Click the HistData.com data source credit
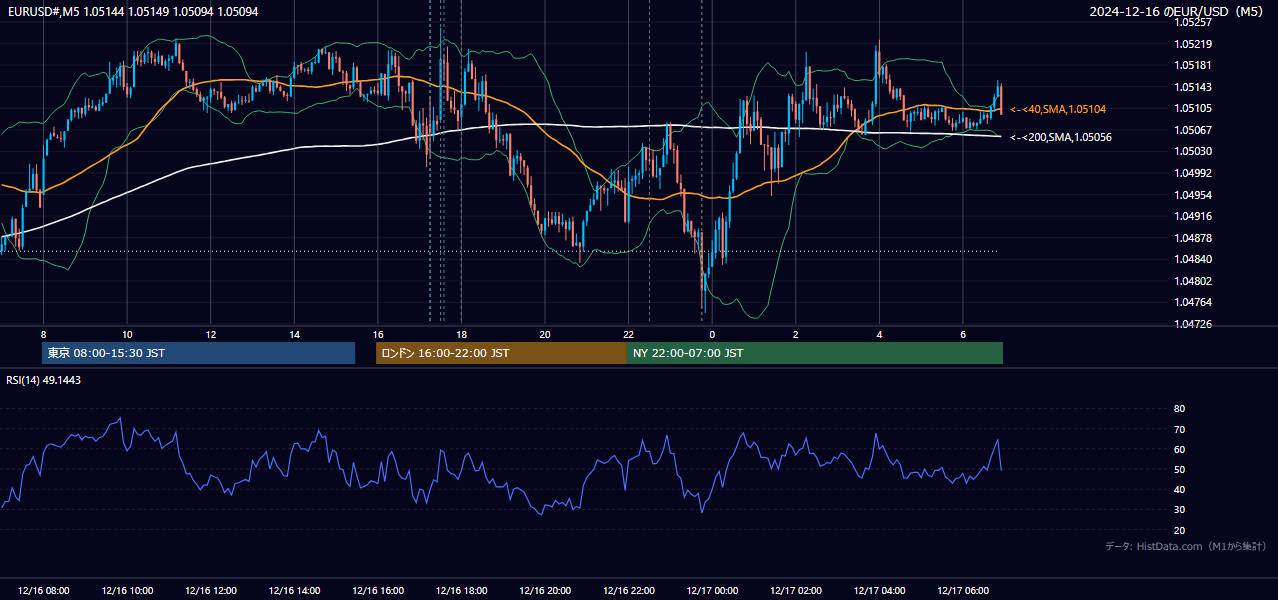 tap(1186, 546)
